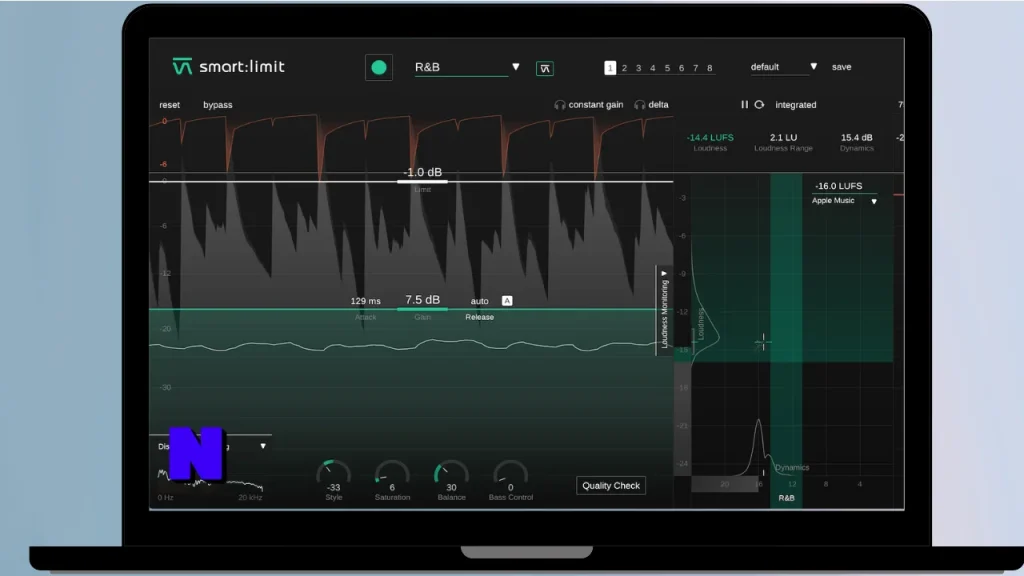Select state 6
Image resolution: width=1024 pixels, height=576 pixels.
[681, 68]
